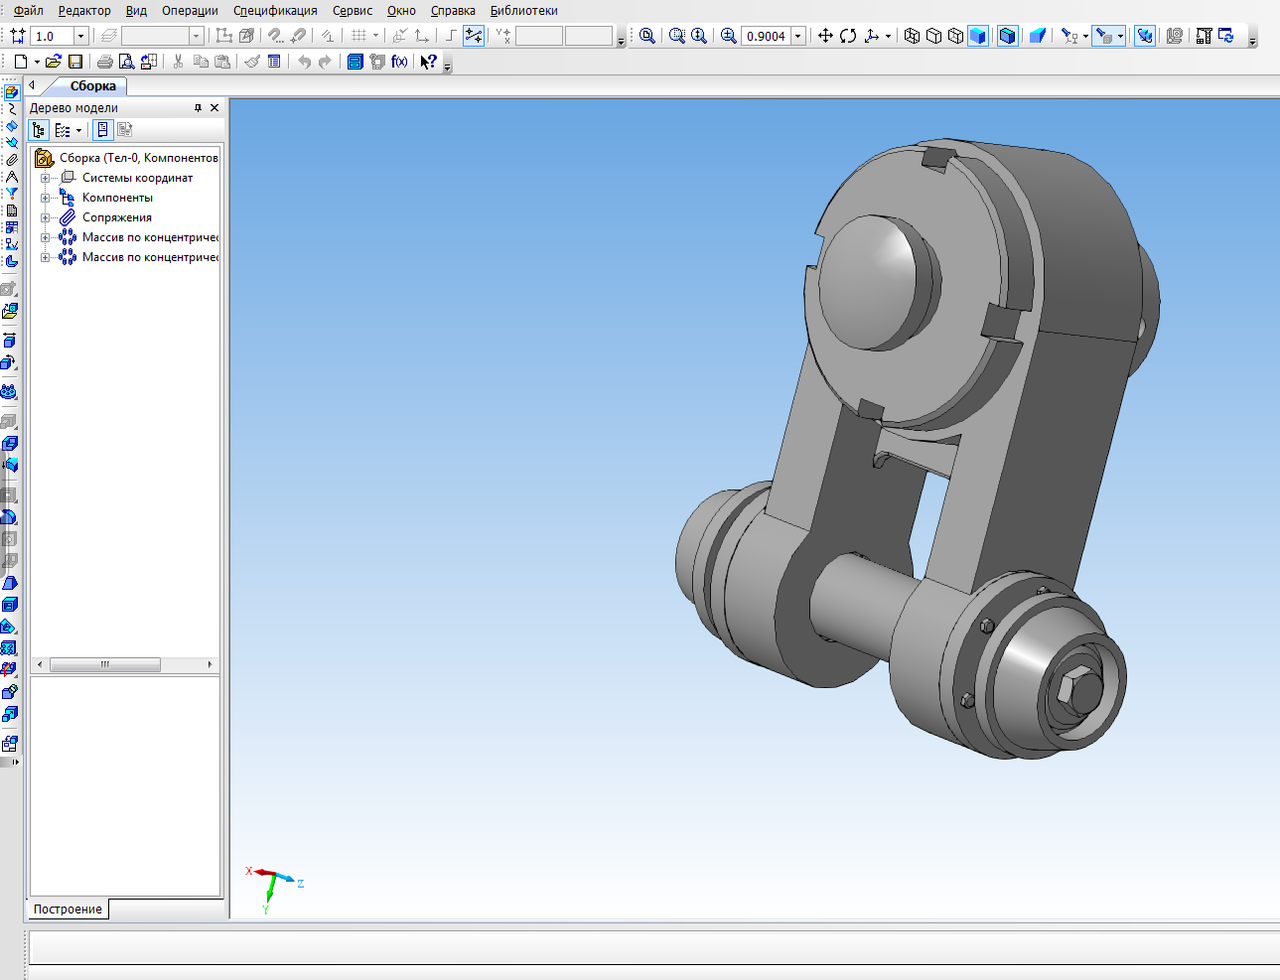
Task: Open print preview from the toolbar
Action: (126, 62)
